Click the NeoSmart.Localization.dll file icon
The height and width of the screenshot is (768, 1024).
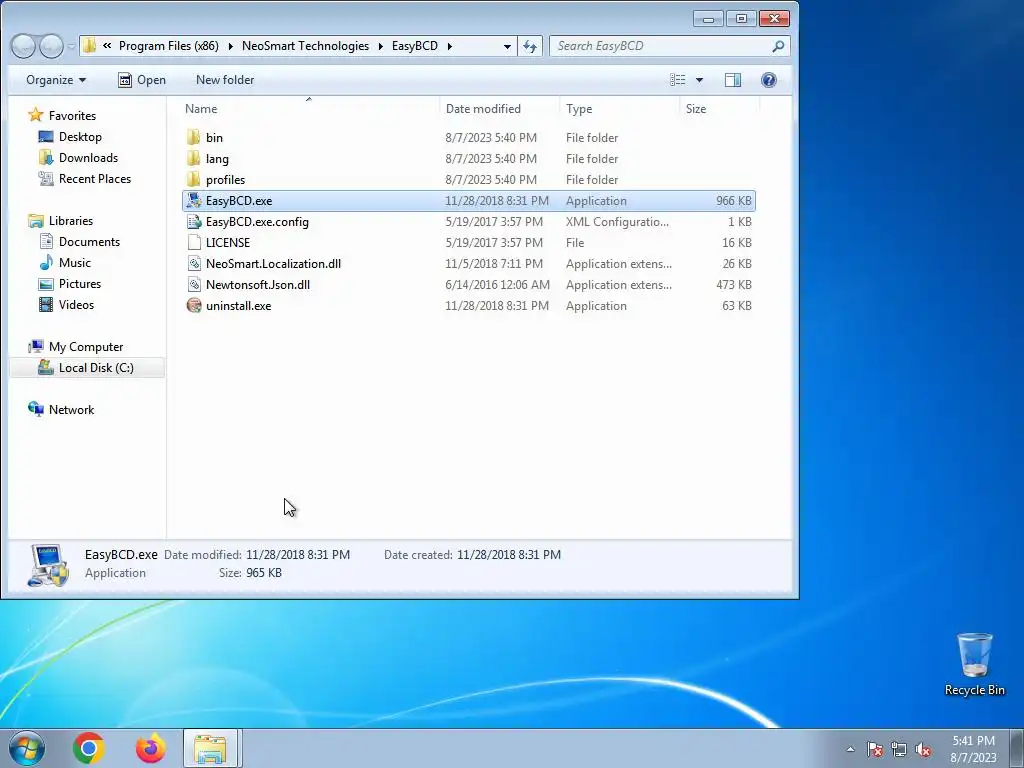(x=193, y=264)
